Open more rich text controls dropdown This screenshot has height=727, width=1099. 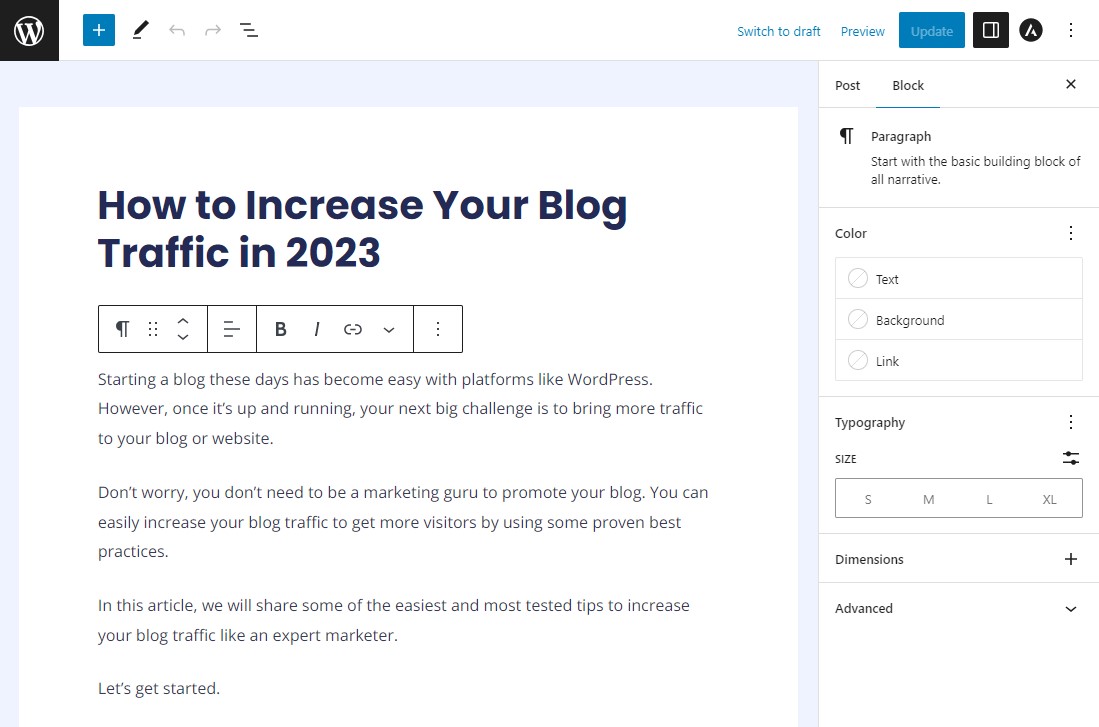pyautogui.click(x=389, y=329)
